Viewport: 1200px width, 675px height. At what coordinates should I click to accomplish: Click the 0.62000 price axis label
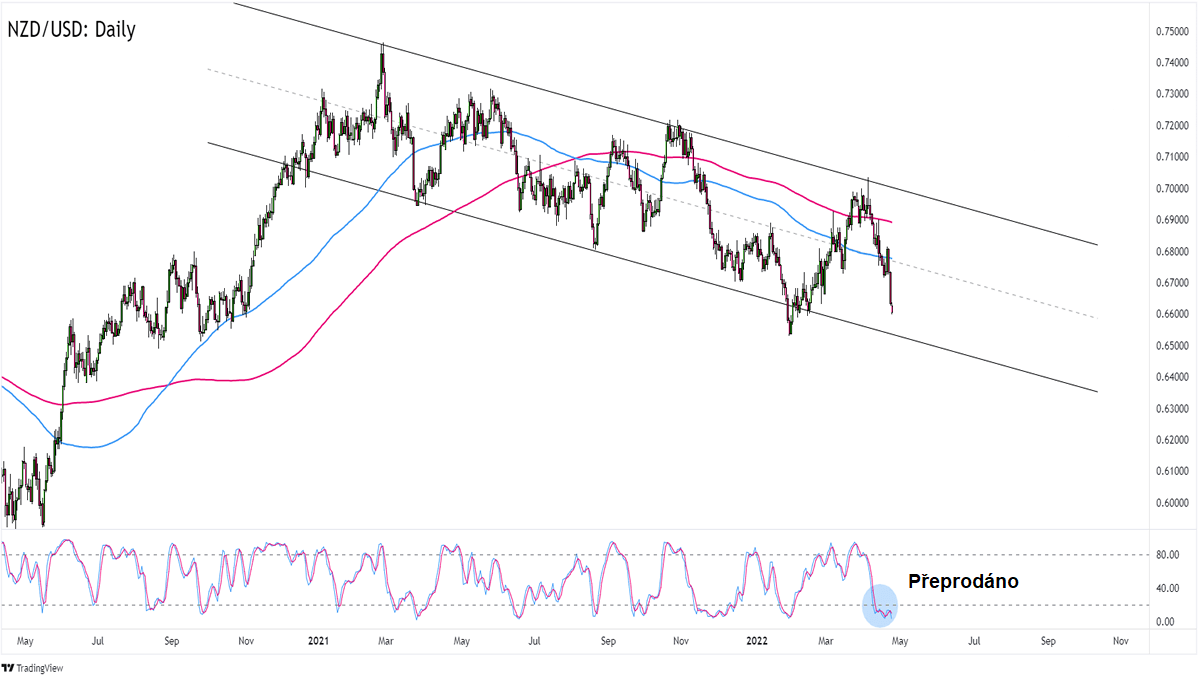point(1172,440)
